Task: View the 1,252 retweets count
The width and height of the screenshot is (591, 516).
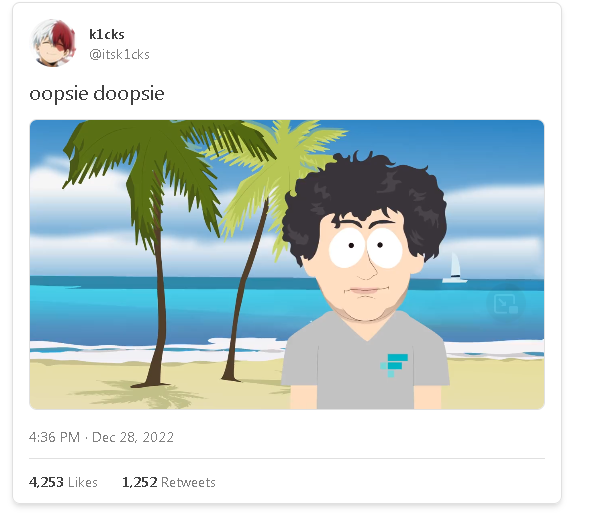Action: 139,482
